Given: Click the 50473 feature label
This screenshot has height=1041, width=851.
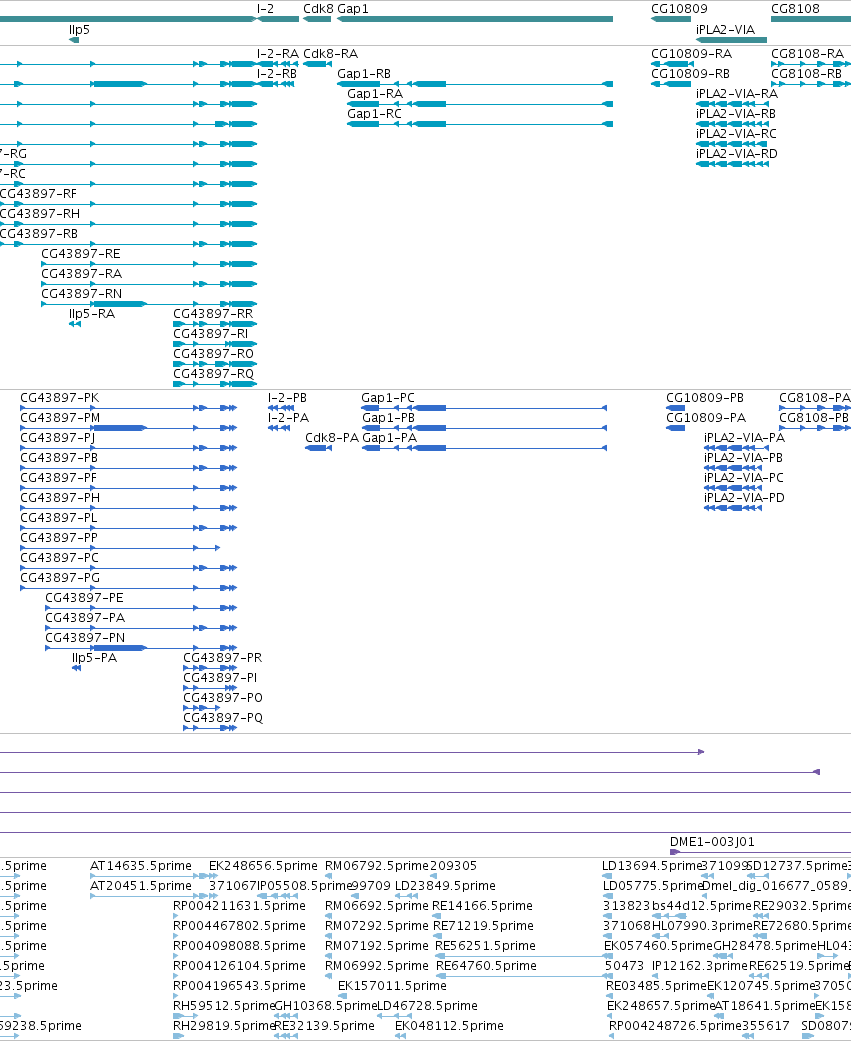Looking at the screenshot, I should point(624,965).
